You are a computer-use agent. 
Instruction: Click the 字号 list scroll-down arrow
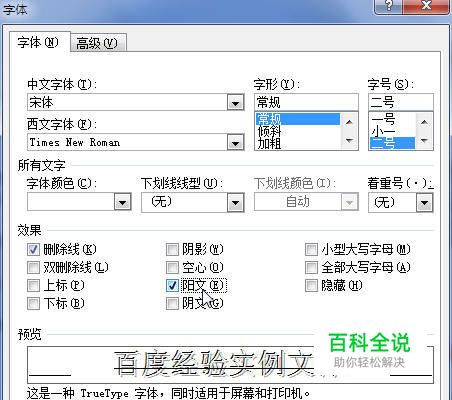[x=424, y=140]
